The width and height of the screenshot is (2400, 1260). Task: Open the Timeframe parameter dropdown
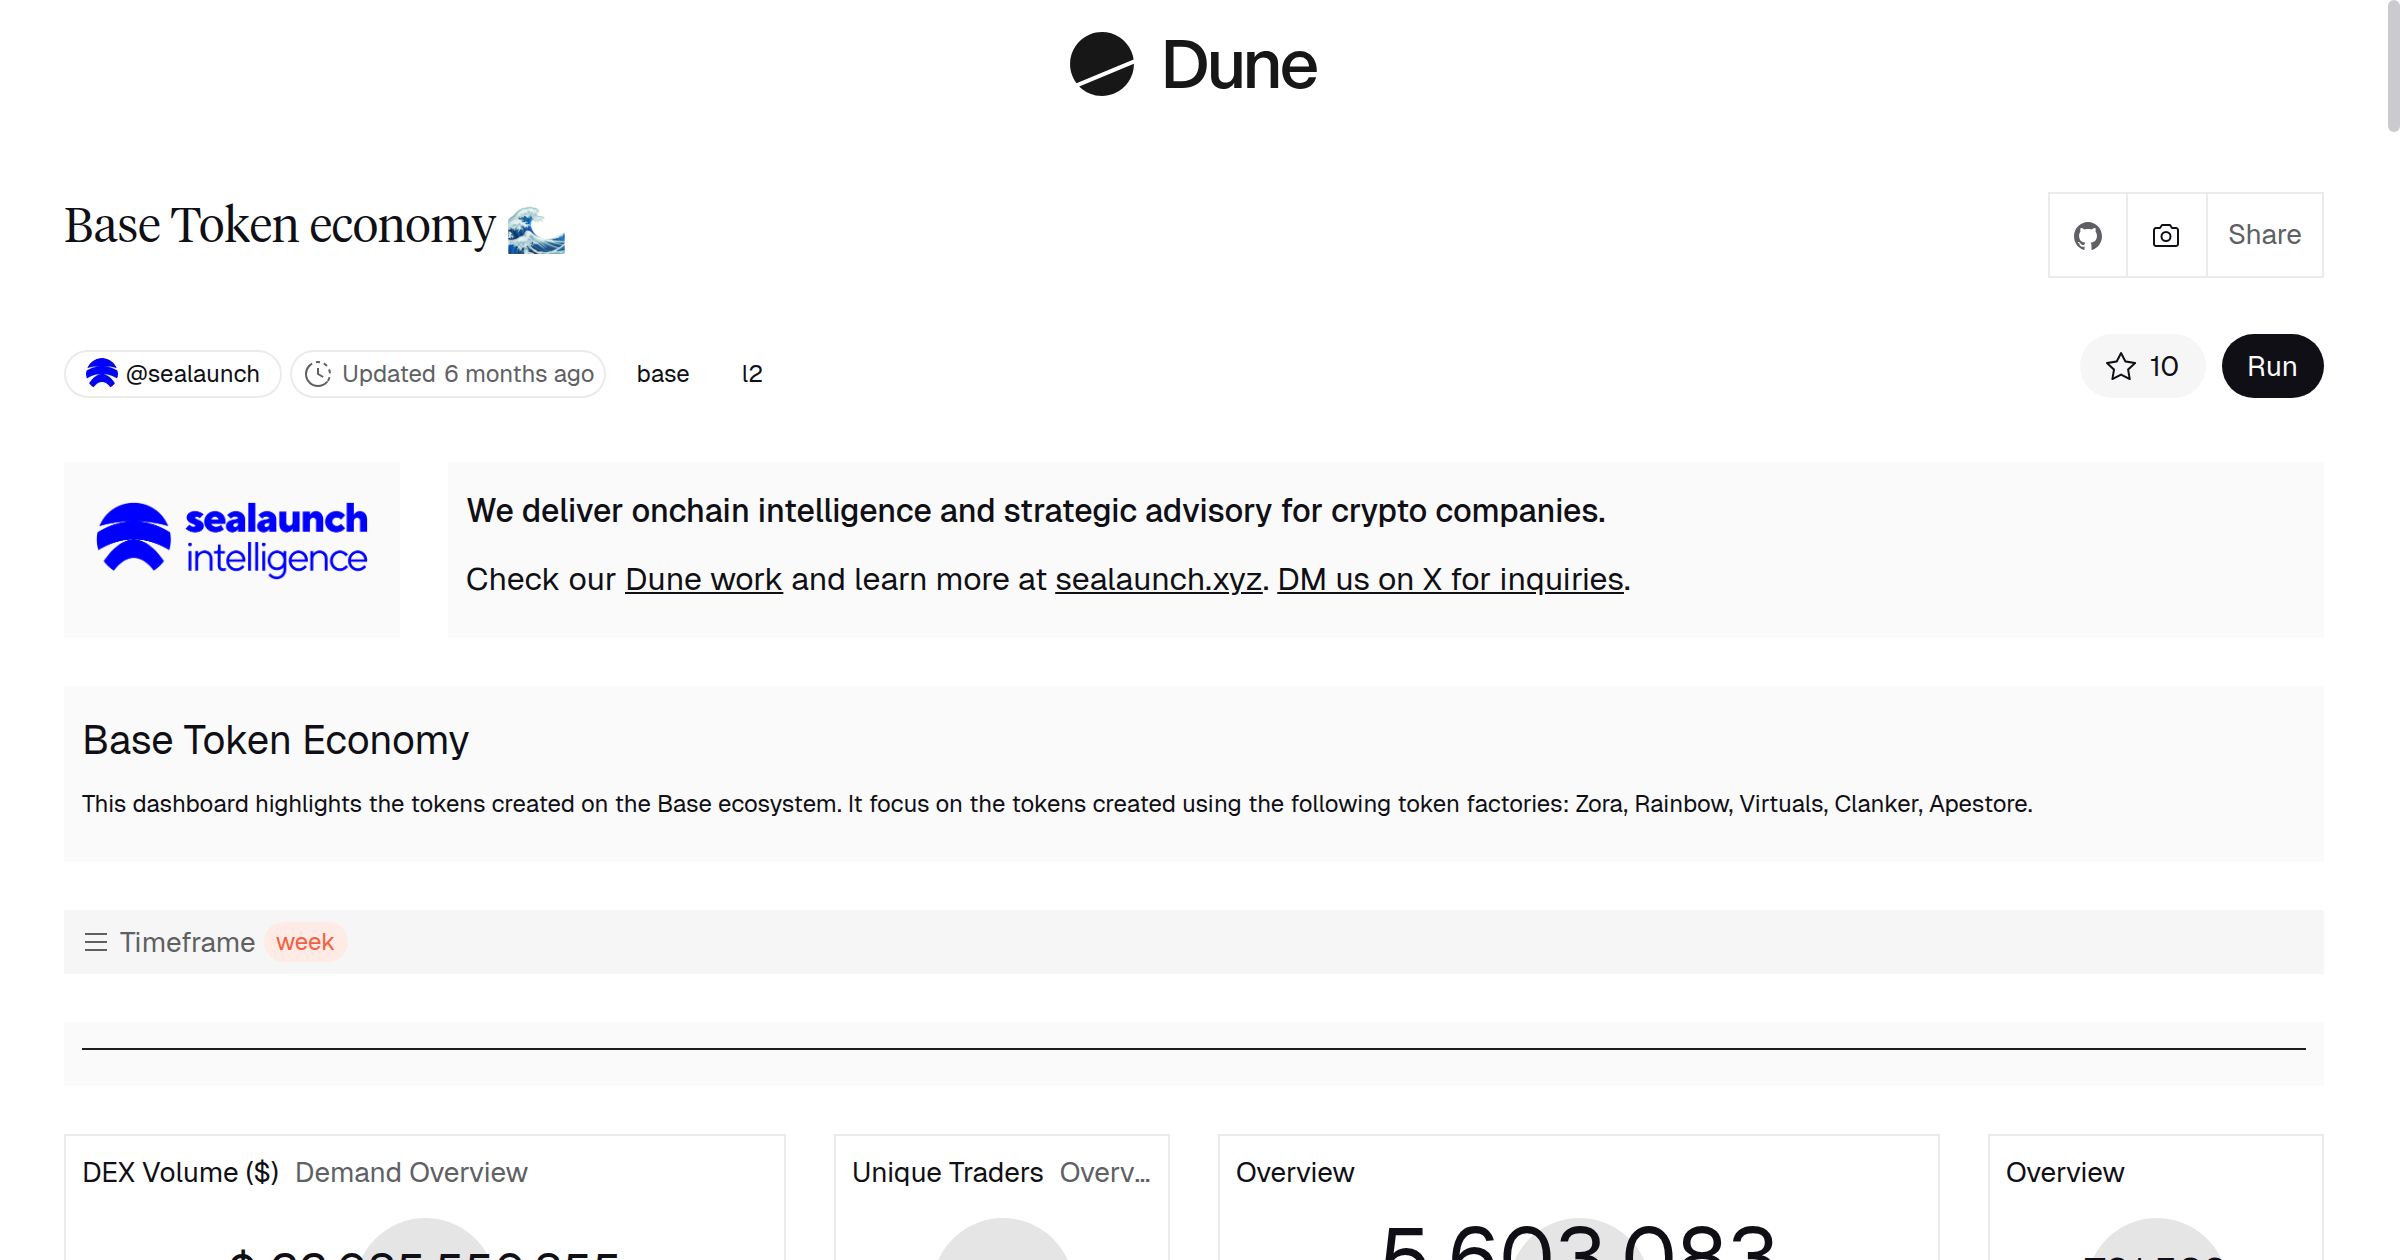(188, 942)
